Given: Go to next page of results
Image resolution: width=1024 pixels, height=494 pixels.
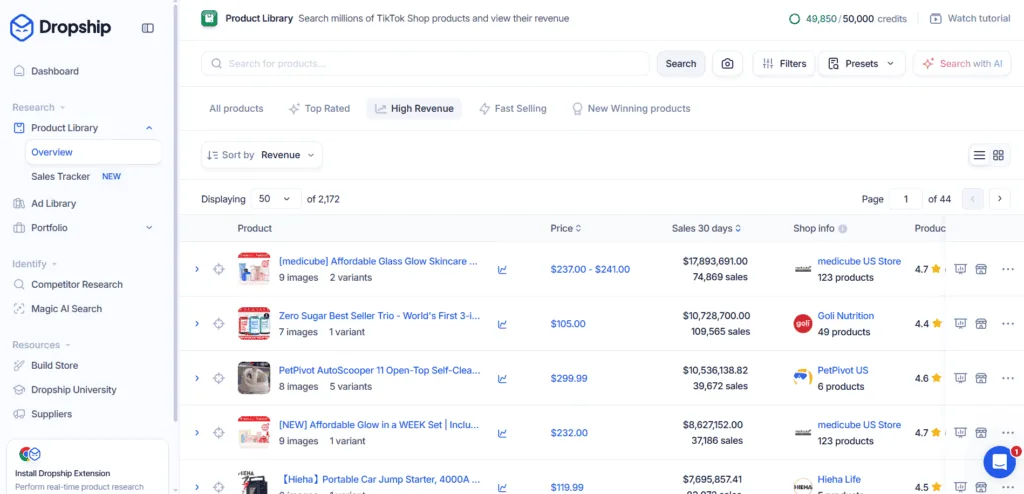Looking at the screenshot, I should pyautogui.click(x=999, y=199).
